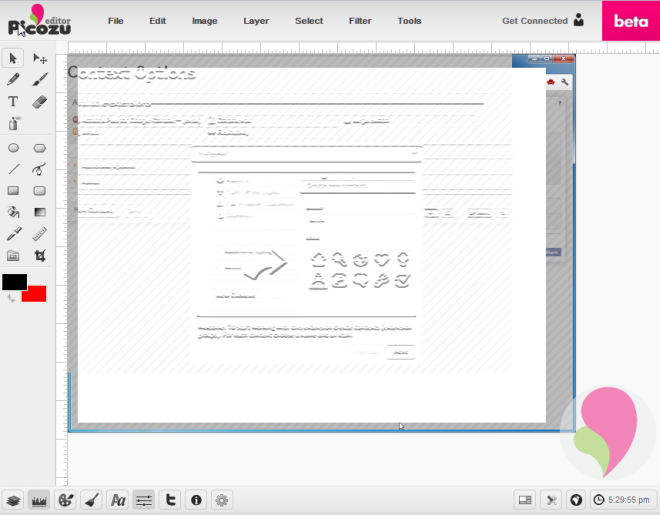Viewport: 660px width, 515px height.
Task: Select the Rectangle shape tool
Action: 13,191
